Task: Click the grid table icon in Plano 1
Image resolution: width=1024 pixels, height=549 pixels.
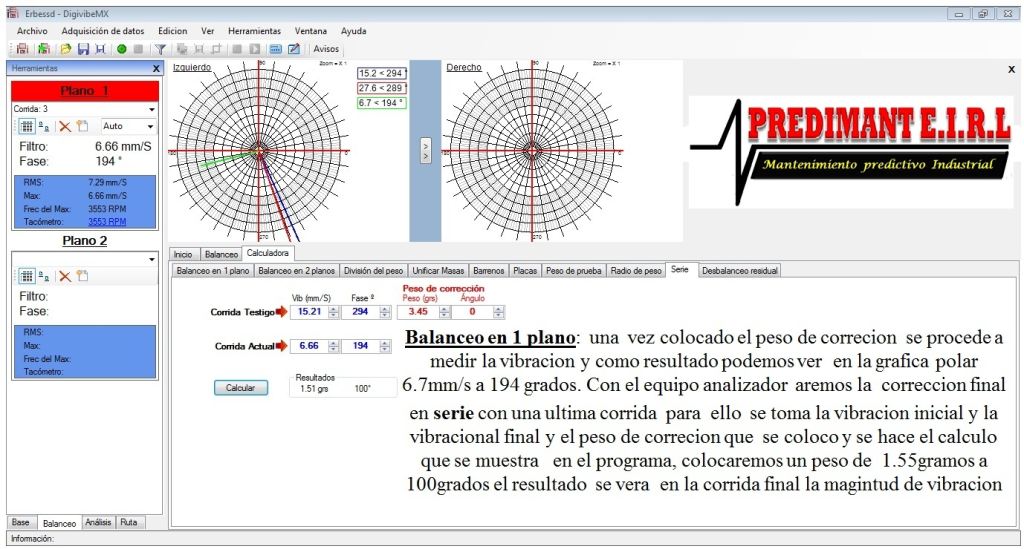Action: 27,127
